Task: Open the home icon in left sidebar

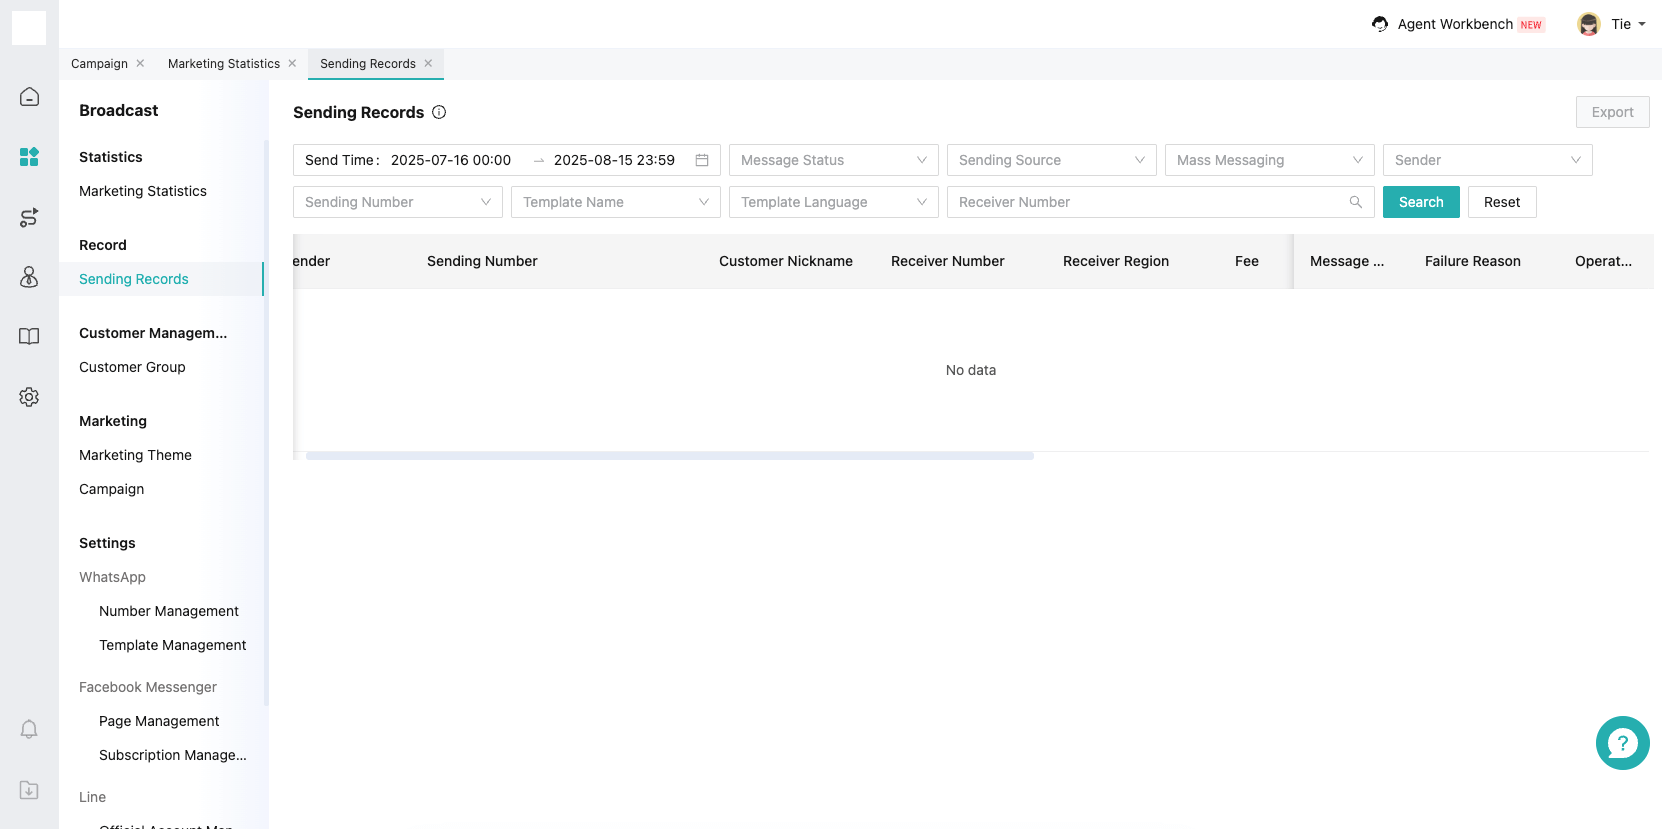Action: tap(29, 97)
